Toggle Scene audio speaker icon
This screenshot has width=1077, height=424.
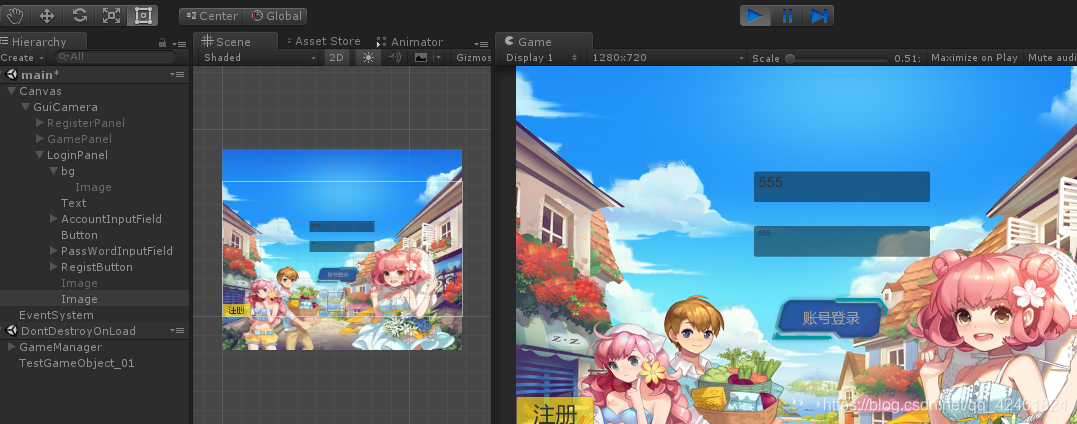pos(394,58)
